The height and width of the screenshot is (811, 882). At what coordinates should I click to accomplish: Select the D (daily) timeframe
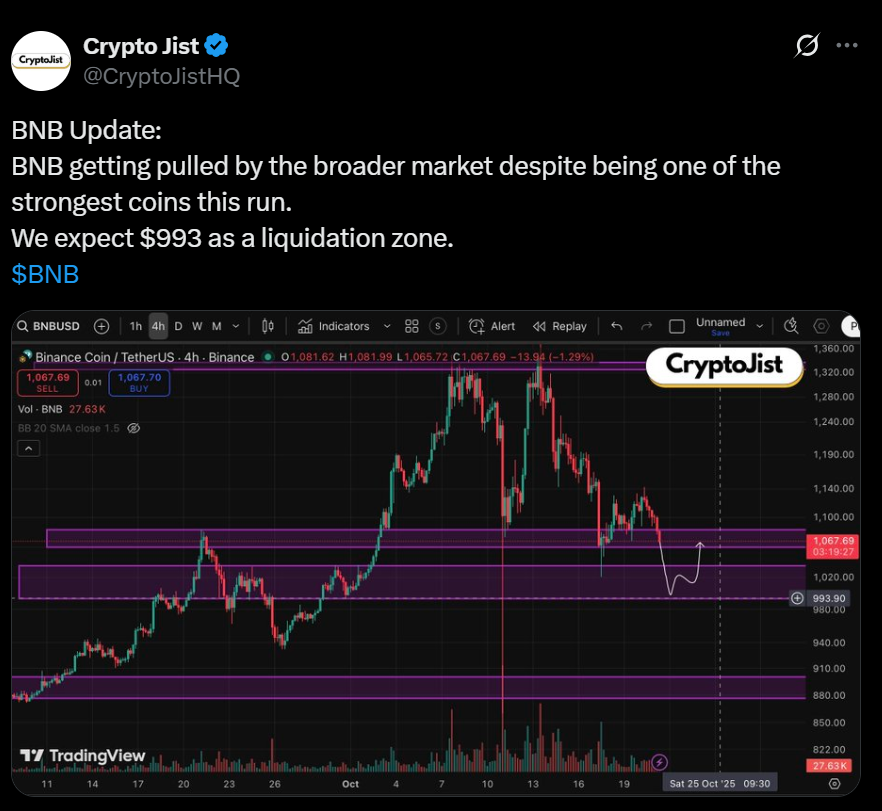click(178, 326)
